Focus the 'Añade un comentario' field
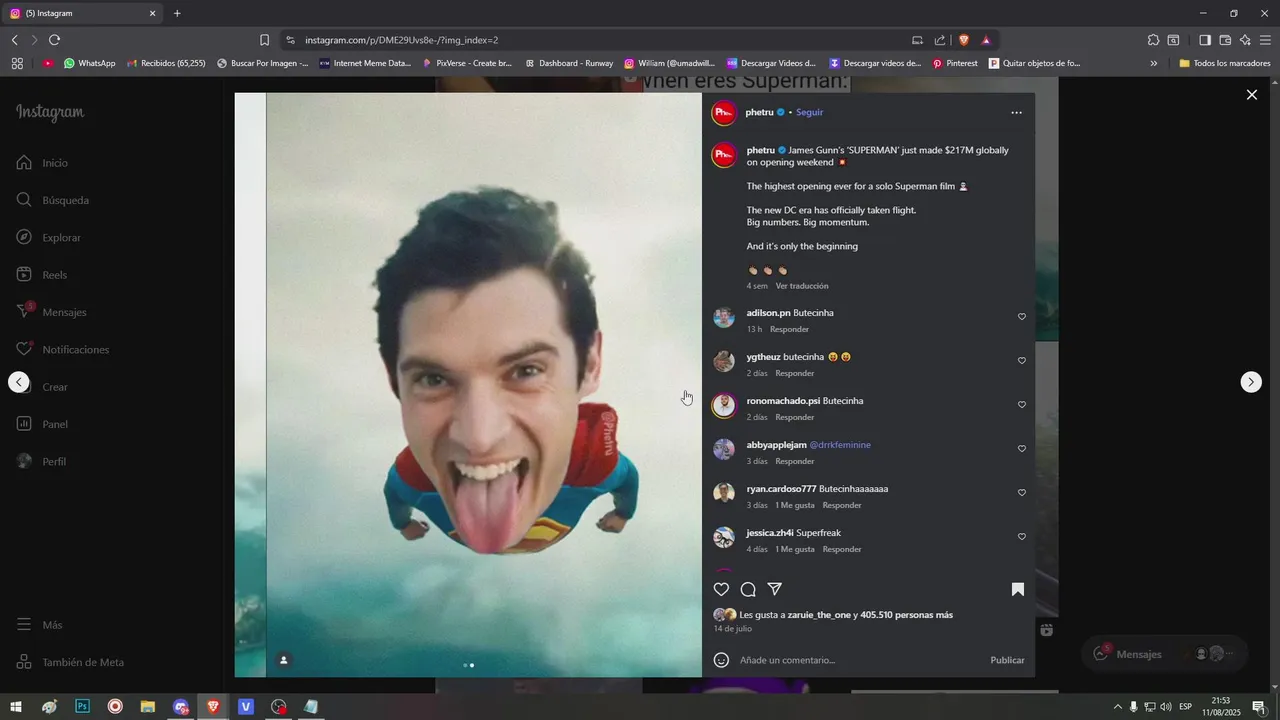Viewport: 1280px width, 720px height. click(x=858, y=660)
